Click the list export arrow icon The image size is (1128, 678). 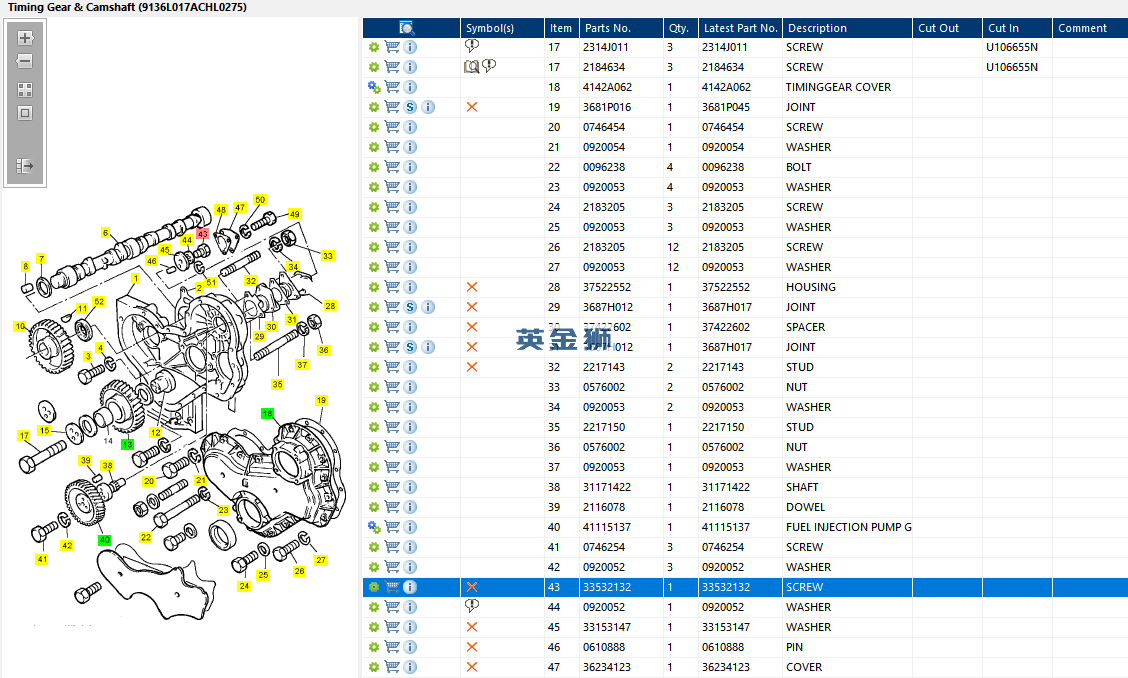tap(25, 166)
